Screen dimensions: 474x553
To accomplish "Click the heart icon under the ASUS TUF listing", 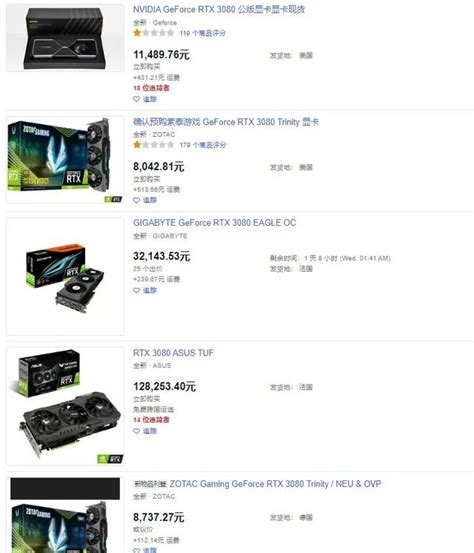I will [x=136, y=431].
